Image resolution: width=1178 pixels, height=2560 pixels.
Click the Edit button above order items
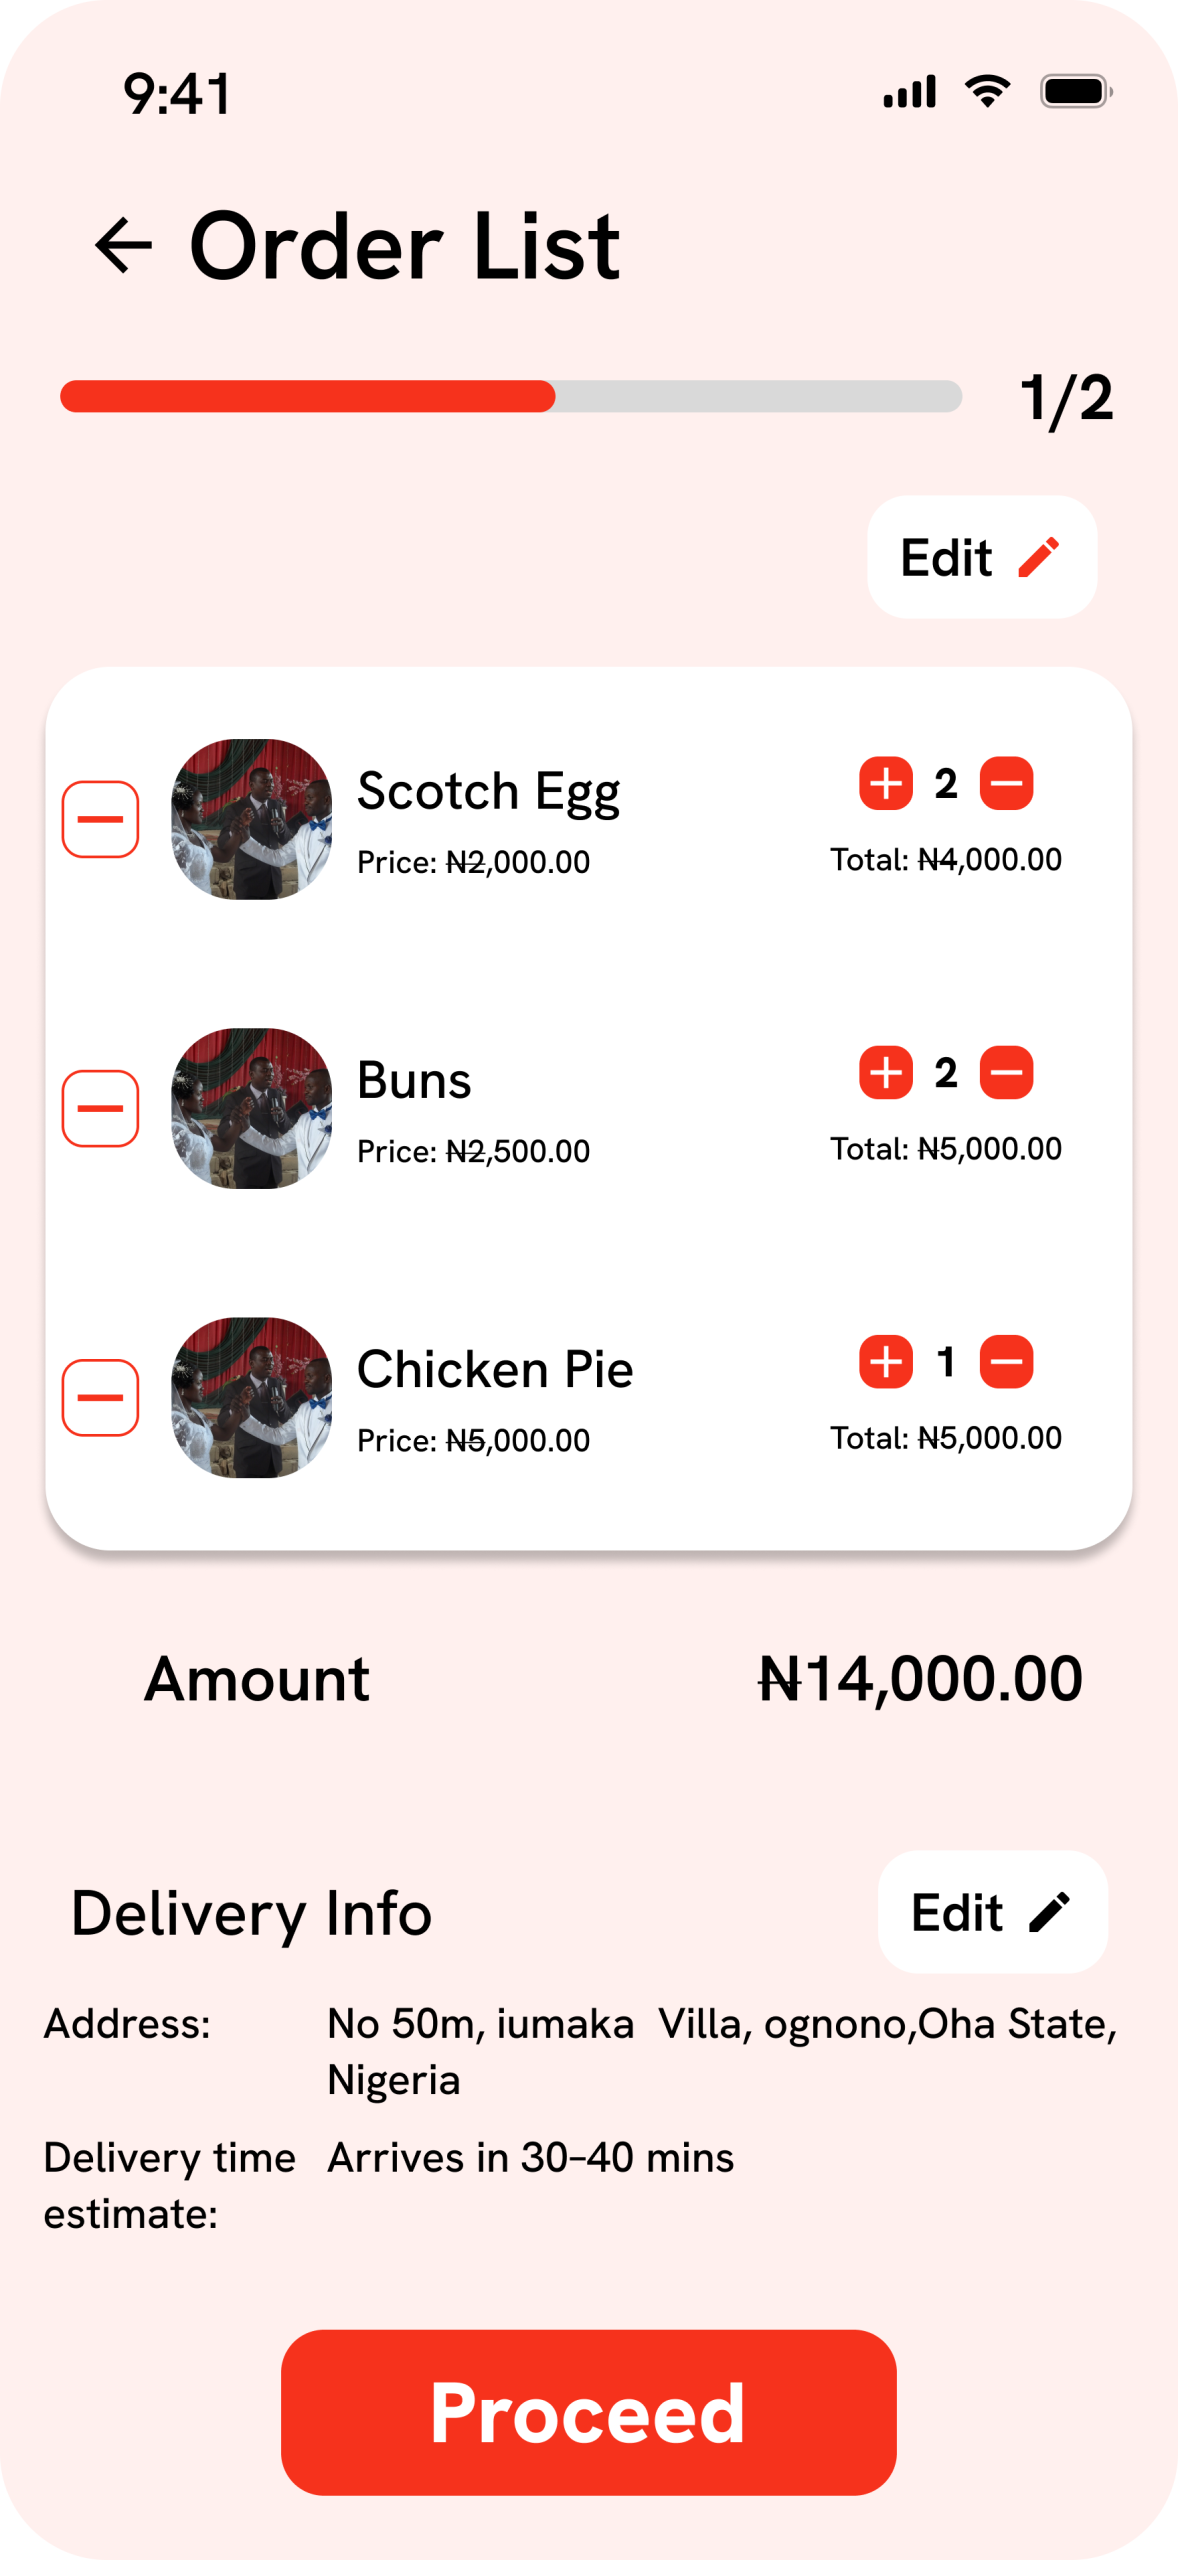coord(981,557)
